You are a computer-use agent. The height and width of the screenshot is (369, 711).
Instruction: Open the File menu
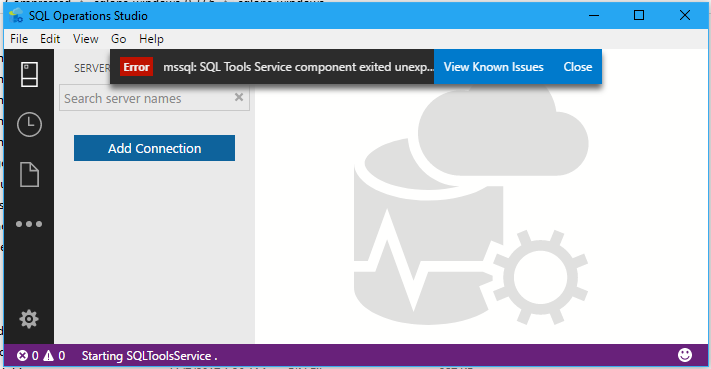19,39
